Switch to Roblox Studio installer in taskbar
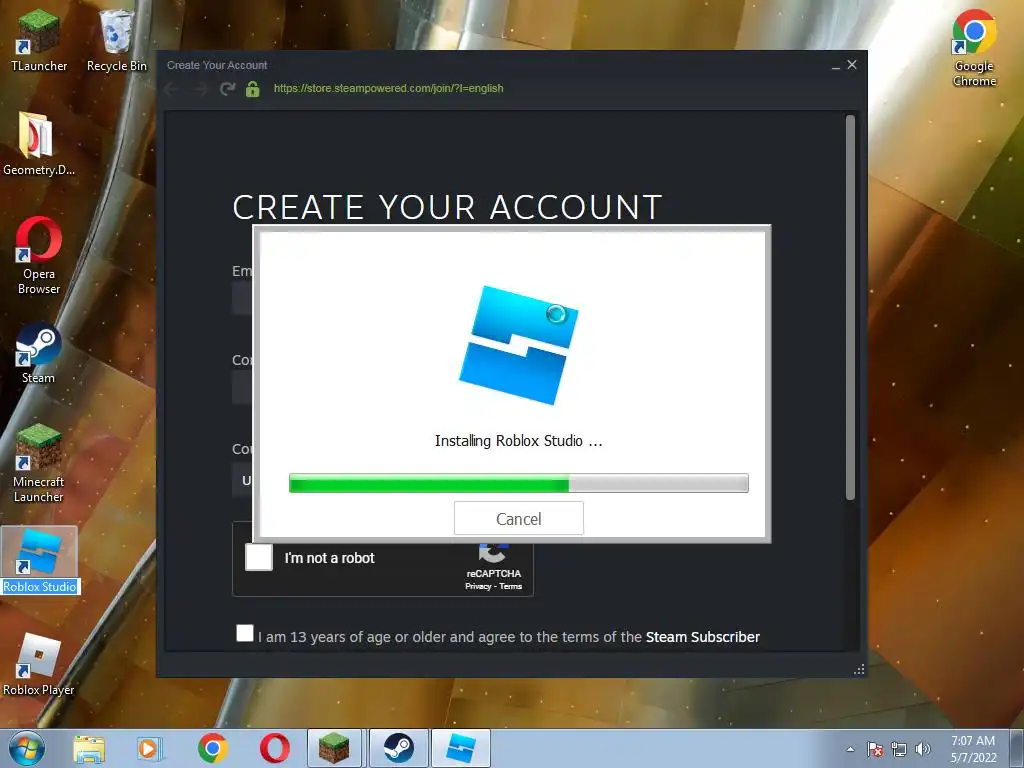The width and height of the screenshot is (1024, 768). click(460, 748)
